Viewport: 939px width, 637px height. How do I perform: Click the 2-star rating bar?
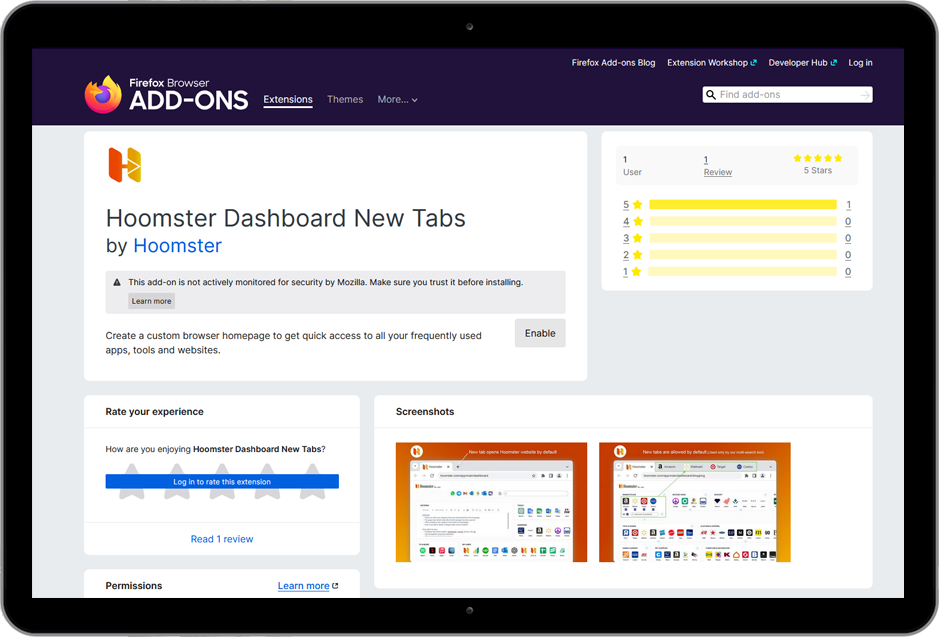743,255
